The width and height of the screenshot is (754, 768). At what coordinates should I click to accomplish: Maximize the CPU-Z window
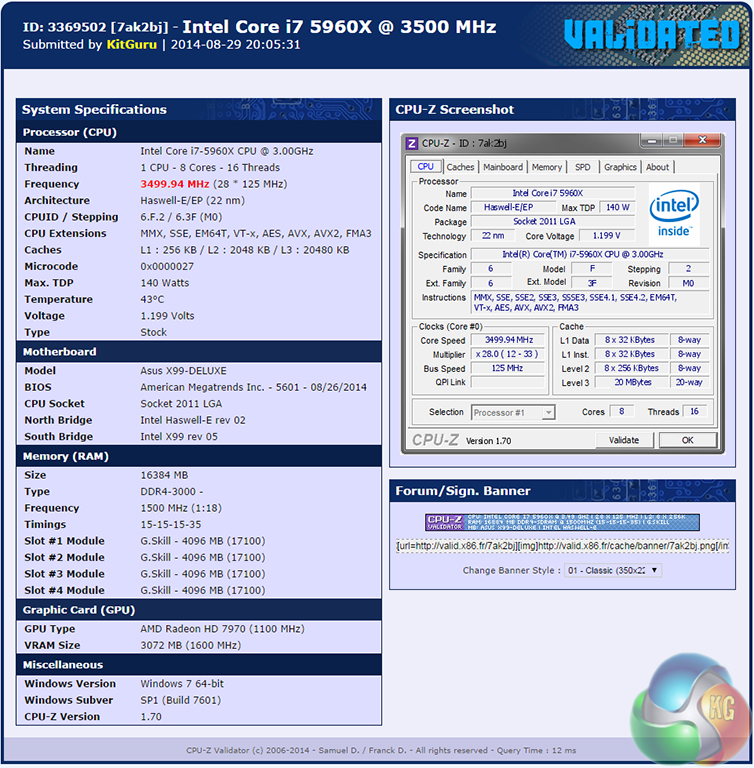coord(673,141)
